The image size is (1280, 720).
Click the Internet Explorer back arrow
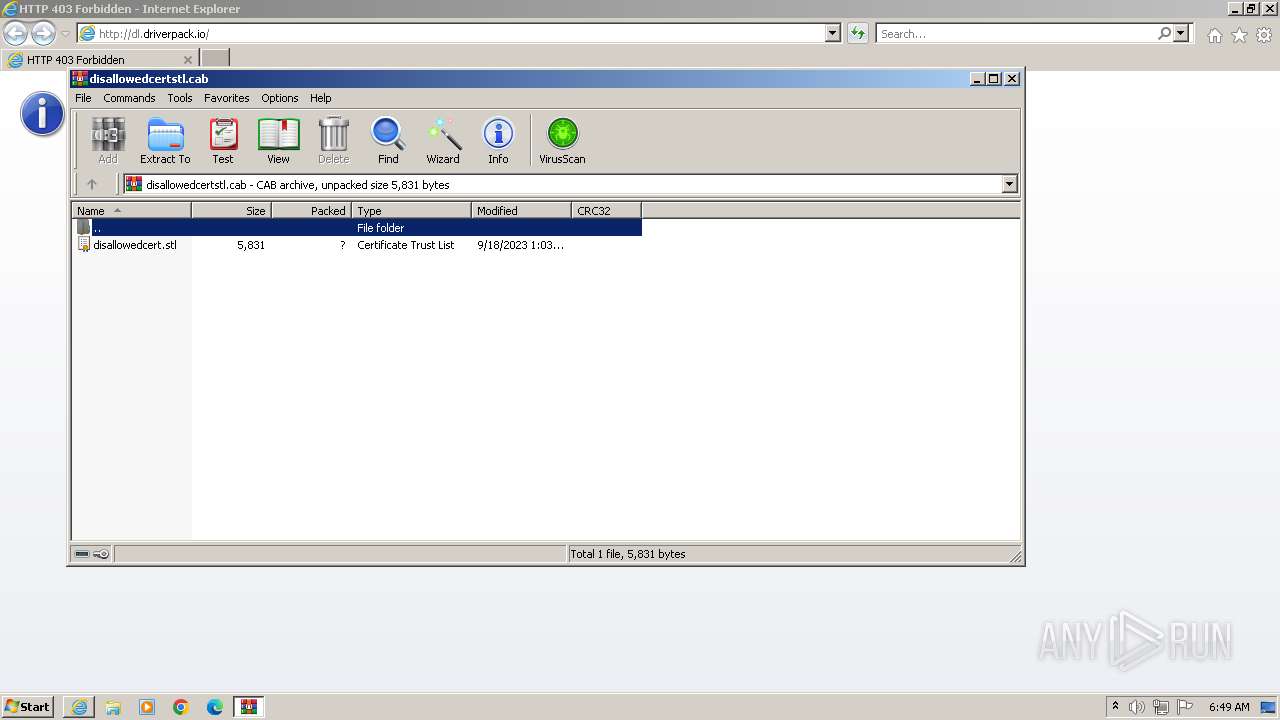click(x=16, y=33)
